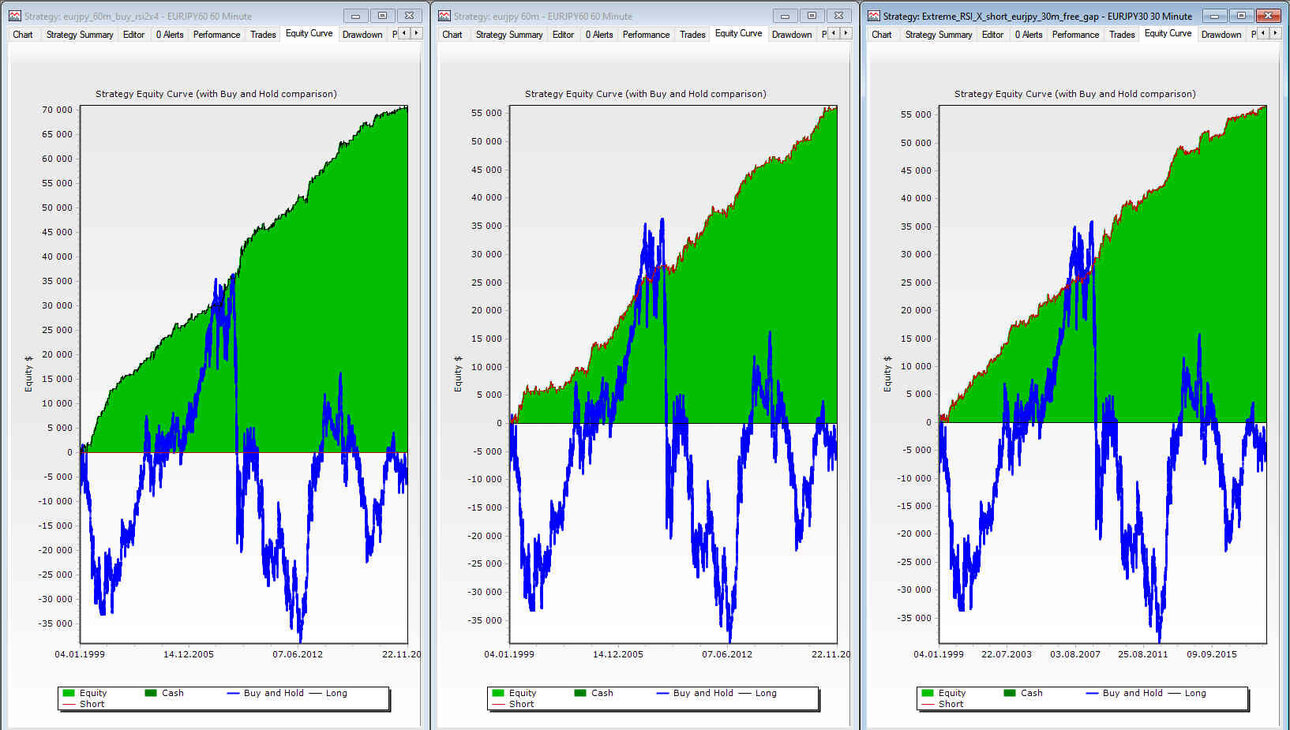
Task: Click the 07.06.2012 date label in the middle eurjpy 60m chart
Action: (727, 654)
